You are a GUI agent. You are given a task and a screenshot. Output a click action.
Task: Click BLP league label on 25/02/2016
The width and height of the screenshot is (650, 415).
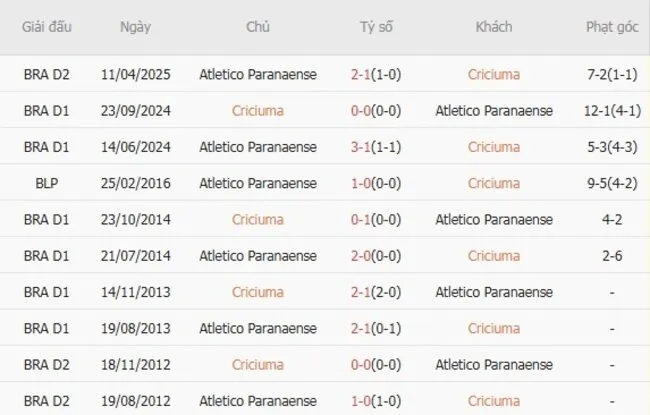(x=44, y=183)
